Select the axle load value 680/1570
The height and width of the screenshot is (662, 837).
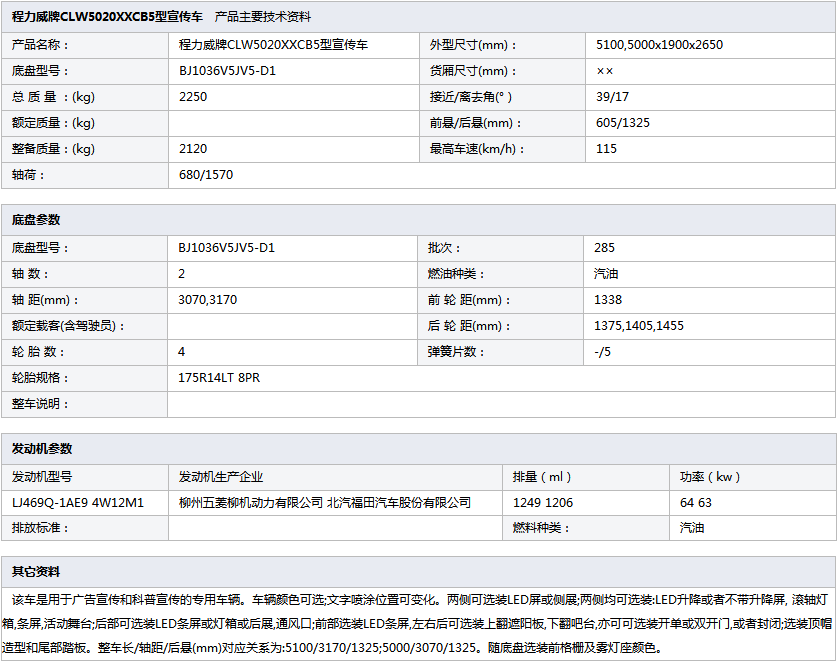pyautogui.click(x=206, y=175)
